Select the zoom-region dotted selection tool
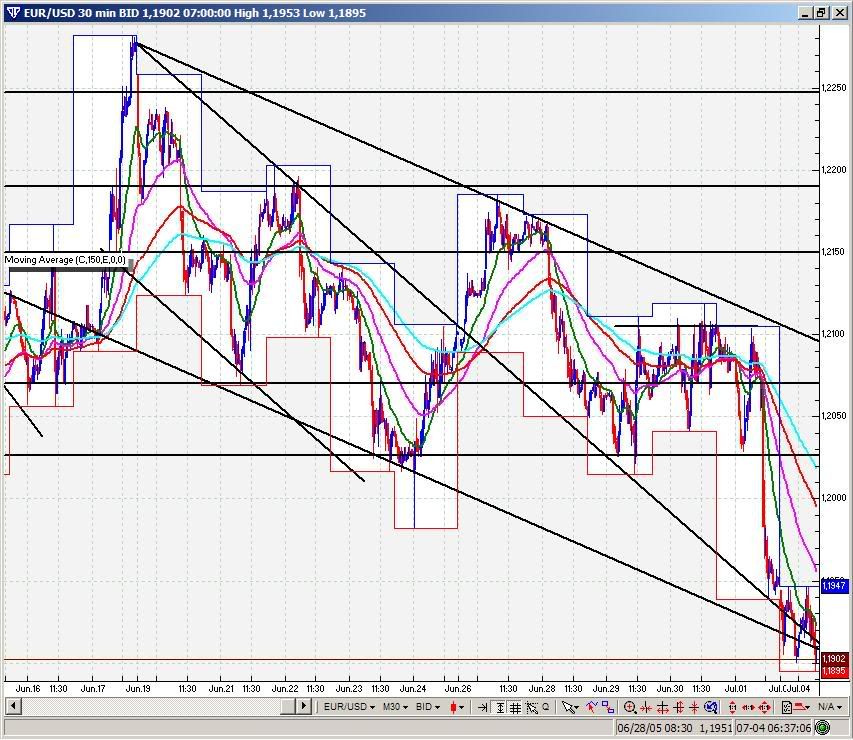This screenshot has height=740, width=853. coord(531,707)
